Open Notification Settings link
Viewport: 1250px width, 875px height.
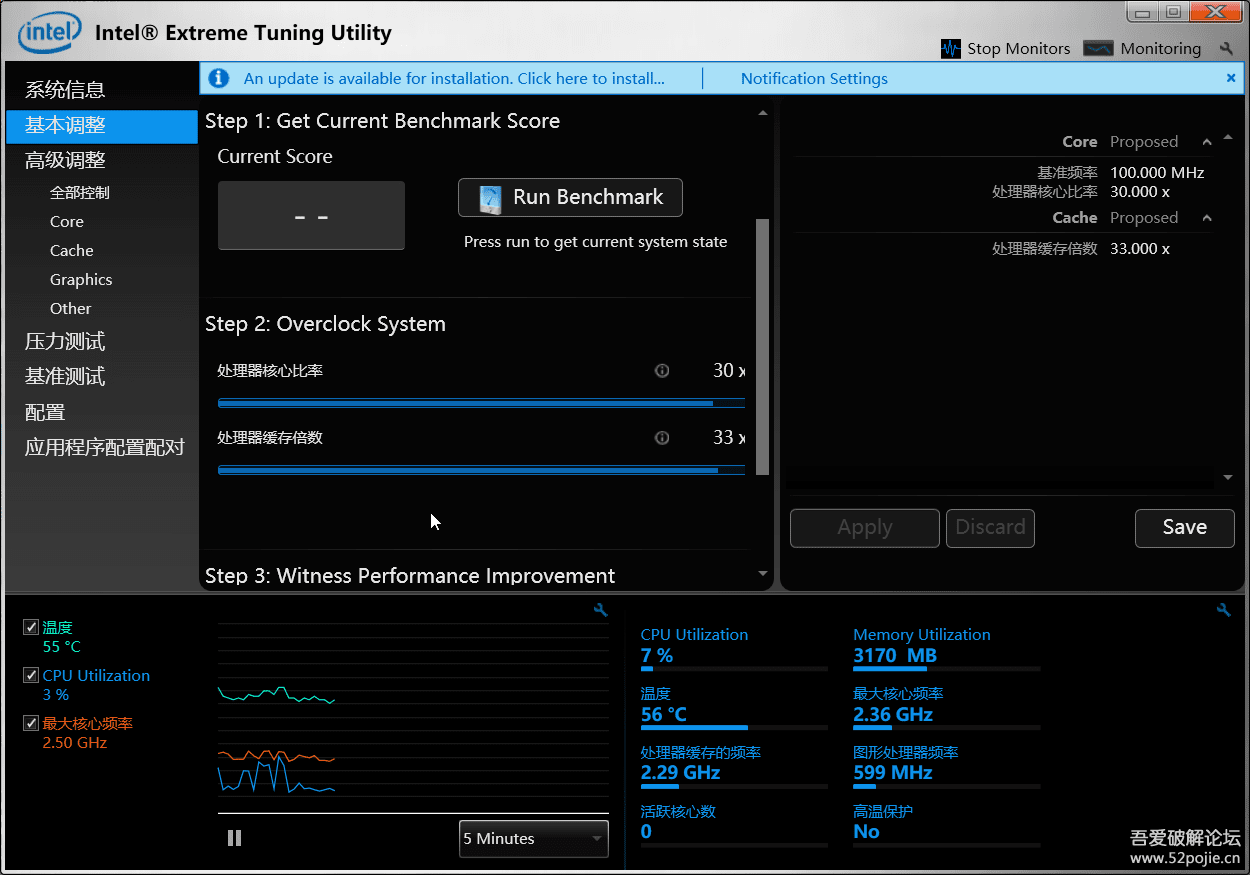coord(814,78)
